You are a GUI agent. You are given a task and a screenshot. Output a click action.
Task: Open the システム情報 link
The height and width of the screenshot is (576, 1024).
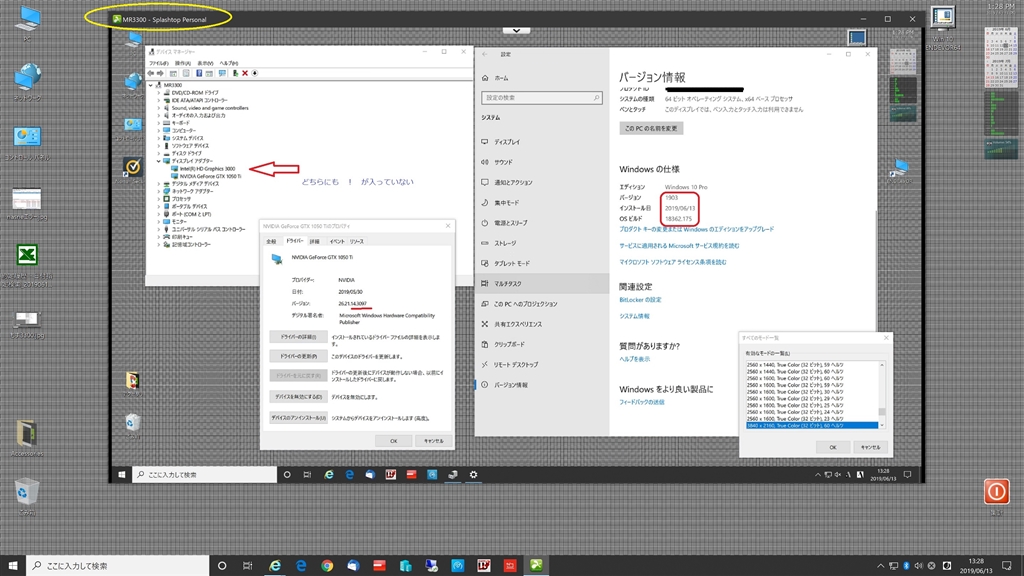pyautogui.click(x=634, y=316)
